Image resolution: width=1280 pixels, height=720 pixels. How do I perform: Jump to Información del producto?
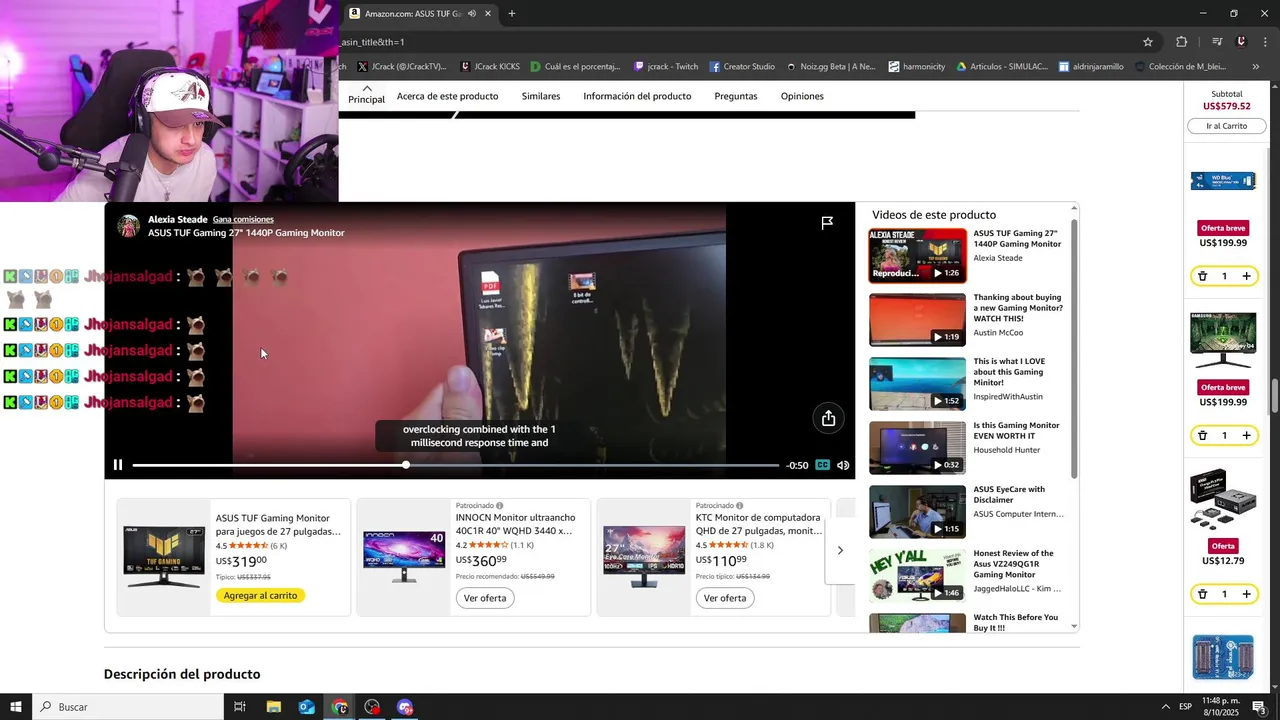tap(637, 96)
